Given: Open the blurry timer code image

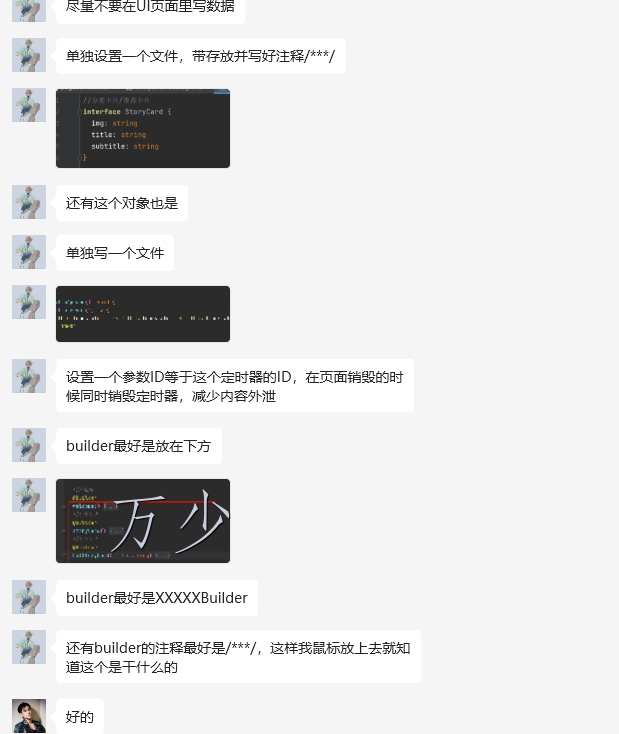Looking at the screenshot, I should click(143, 314).
